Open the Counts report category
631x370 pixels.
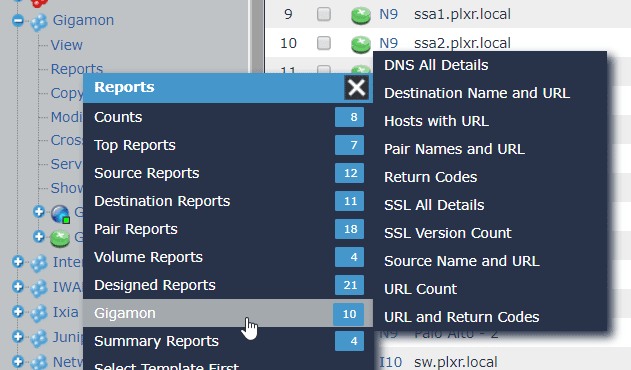pos(228,117)
